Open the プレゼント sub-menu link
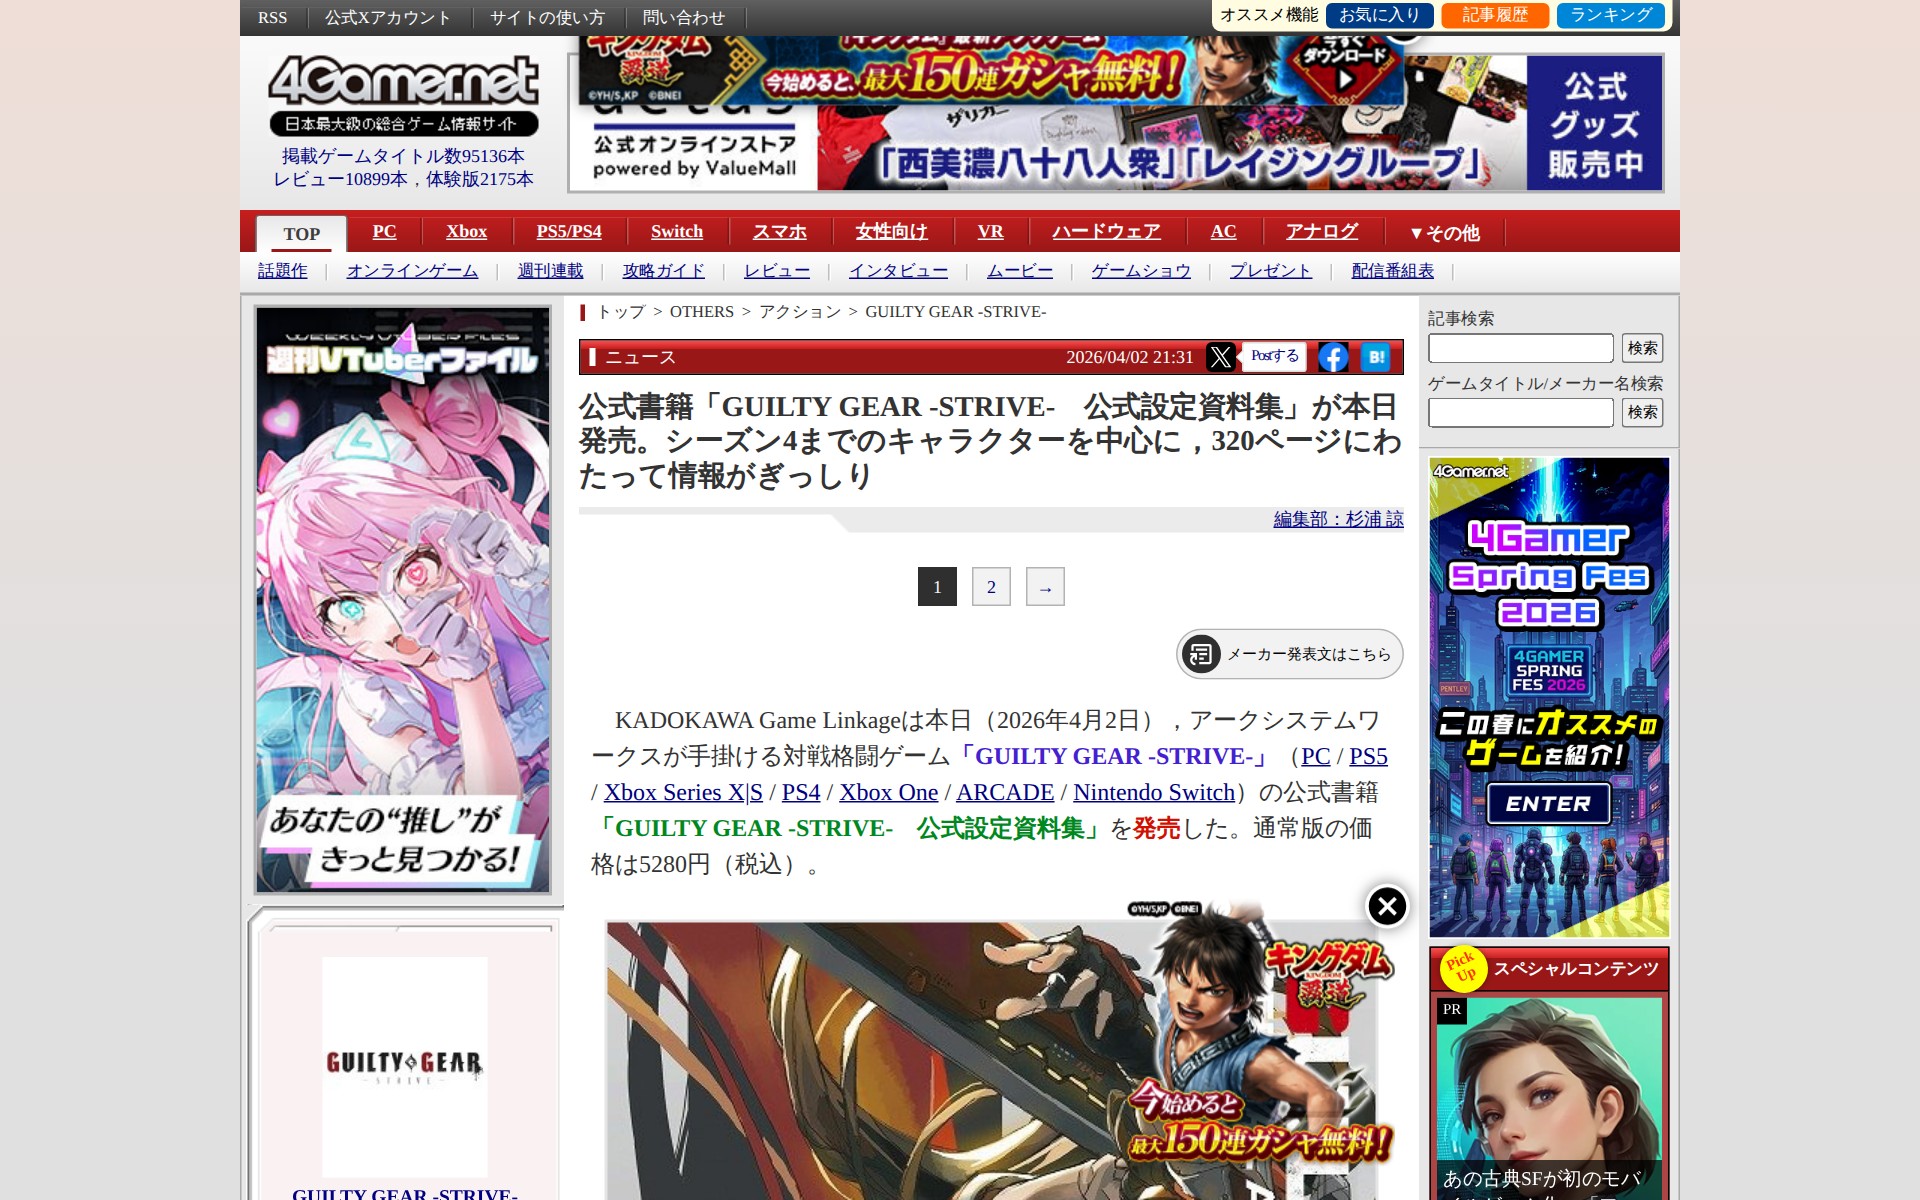This screenshot has width=1920, height=1200. click(1270, 271)
